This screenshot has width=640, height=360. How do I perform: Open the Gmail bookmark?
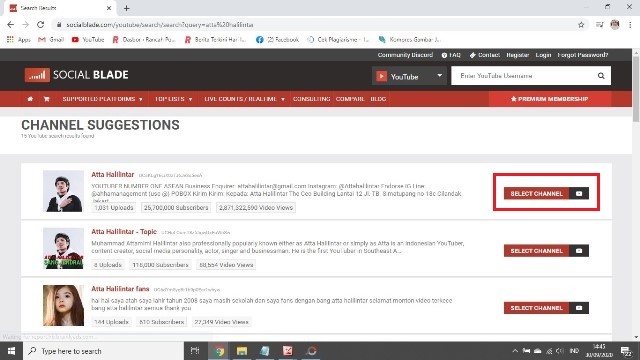click(x=51, y=40)
